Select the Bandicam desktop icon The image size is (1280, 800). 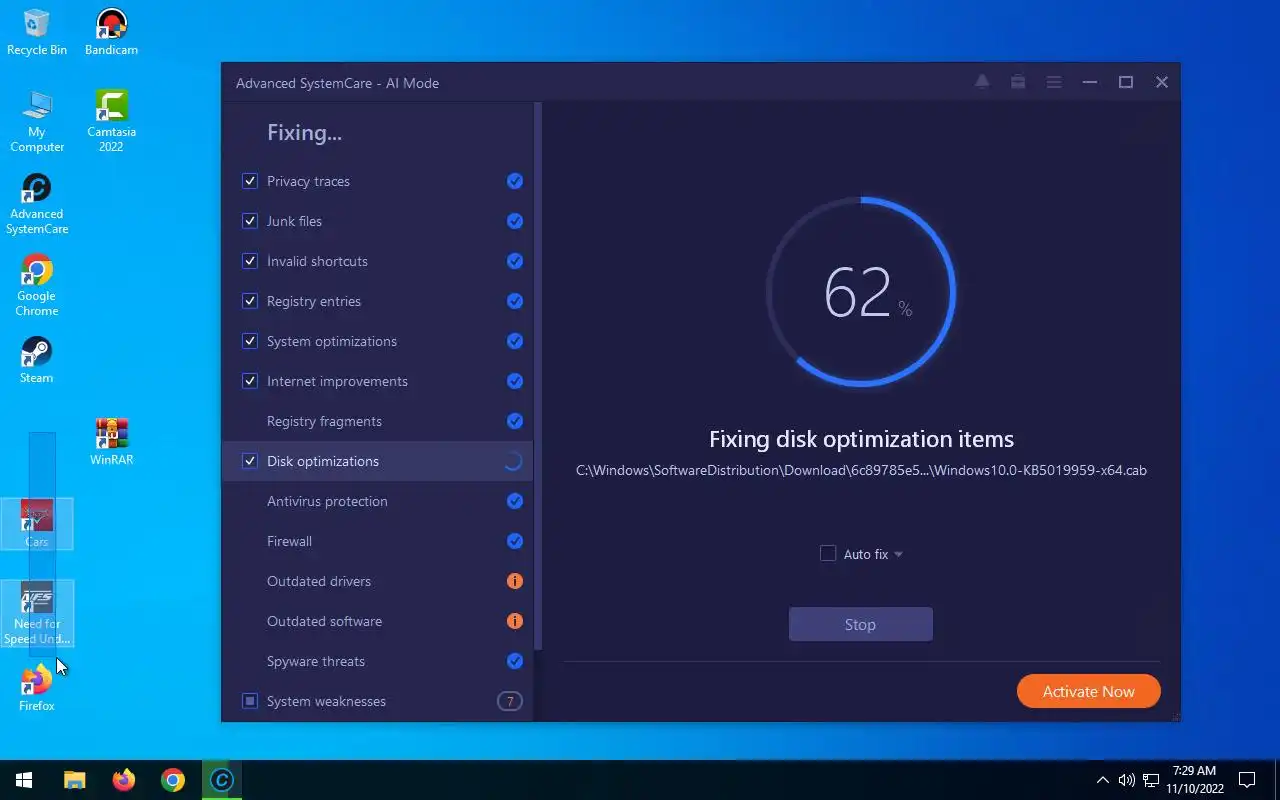pos(111,32)
